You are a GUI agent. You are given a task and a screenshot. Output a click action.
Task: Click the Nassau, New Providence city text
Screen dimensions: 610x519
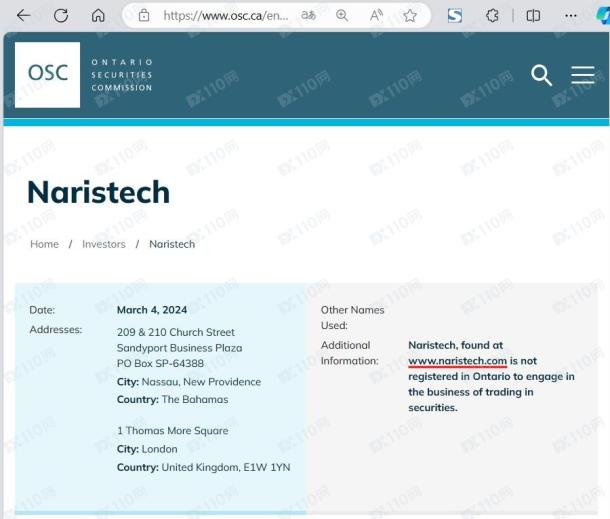pyautogui.click(x=201, y=382)
